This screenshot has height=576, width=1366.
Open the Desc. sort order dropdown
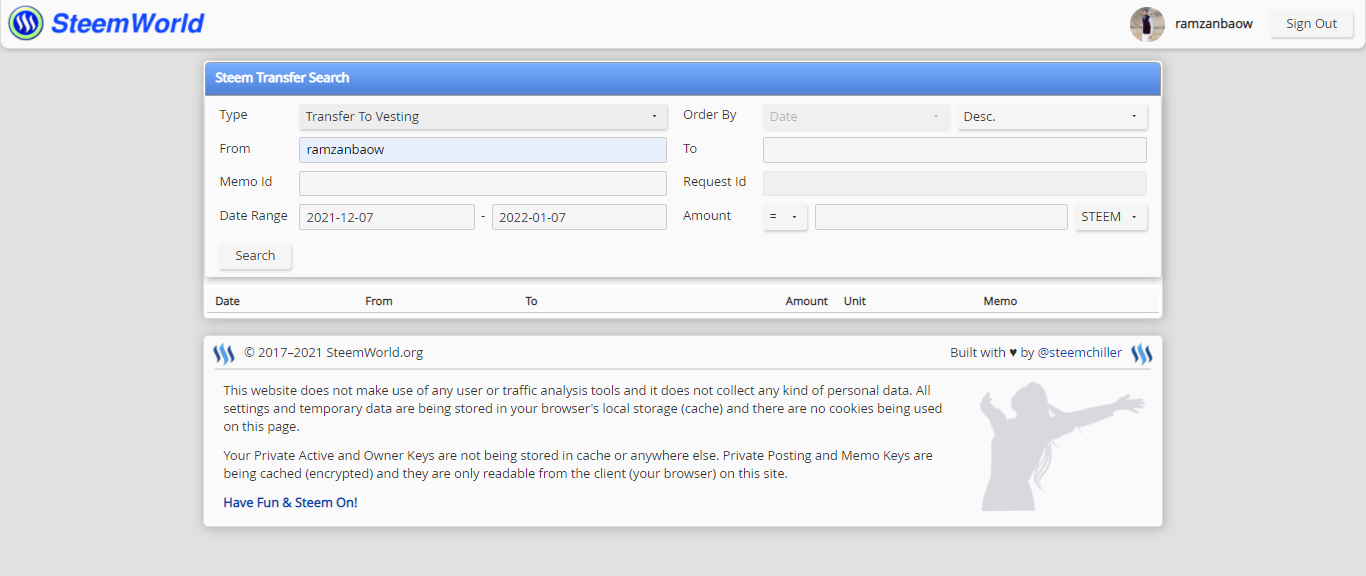(x=1052, y=116)
